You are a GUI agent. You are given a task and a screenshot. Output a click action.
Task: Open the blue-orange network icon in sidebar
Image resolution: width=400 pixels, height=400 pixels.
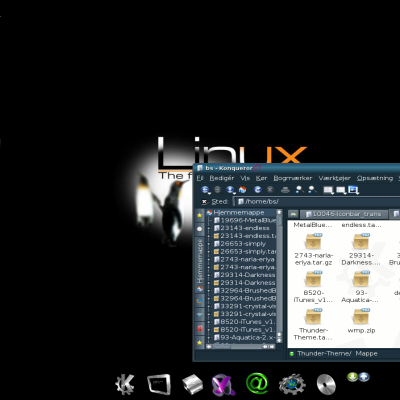200,301
